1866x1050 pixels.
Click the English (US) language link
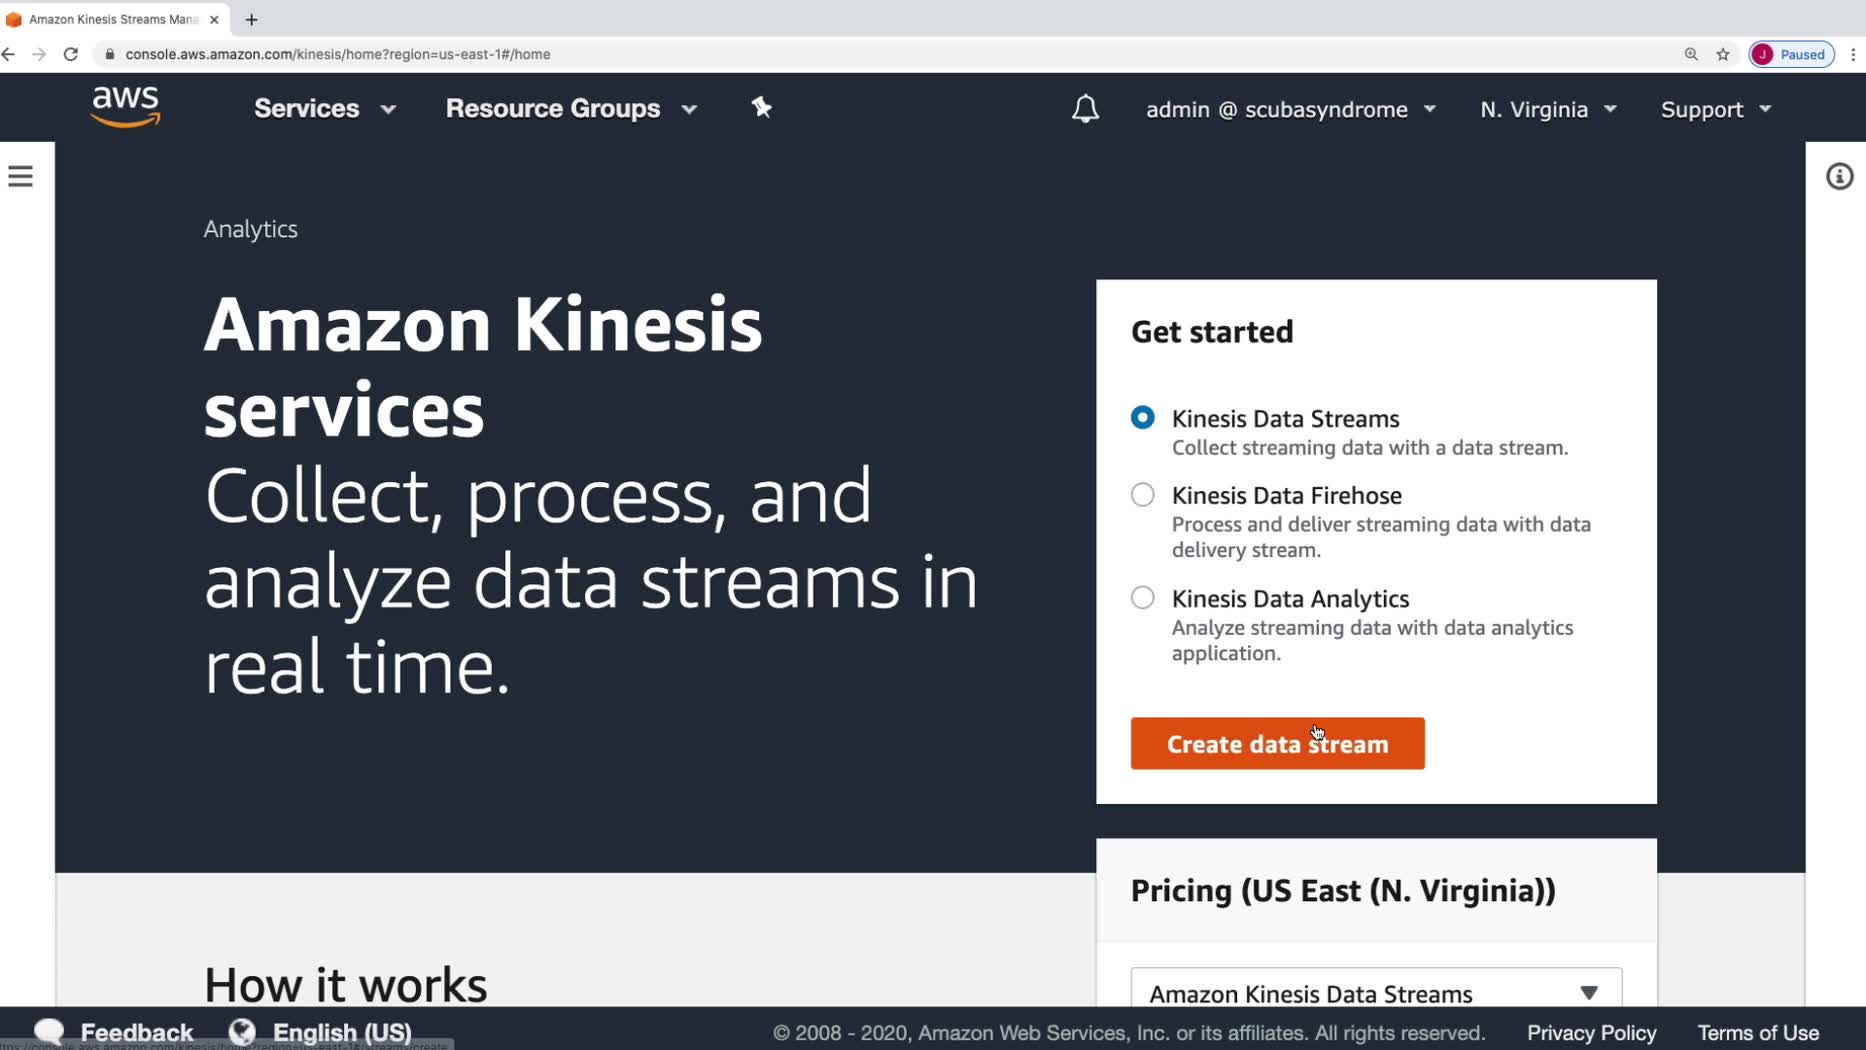coord(342,1032)
